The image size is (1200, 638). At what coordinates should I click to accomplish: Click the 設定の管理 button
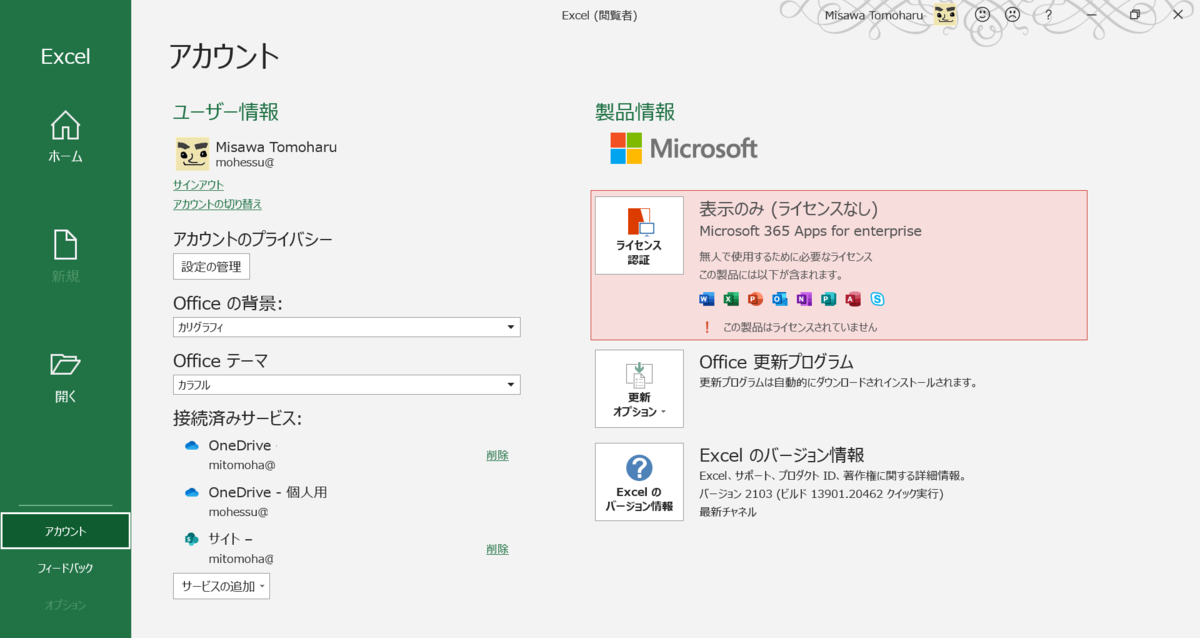[x=211, y=267]
